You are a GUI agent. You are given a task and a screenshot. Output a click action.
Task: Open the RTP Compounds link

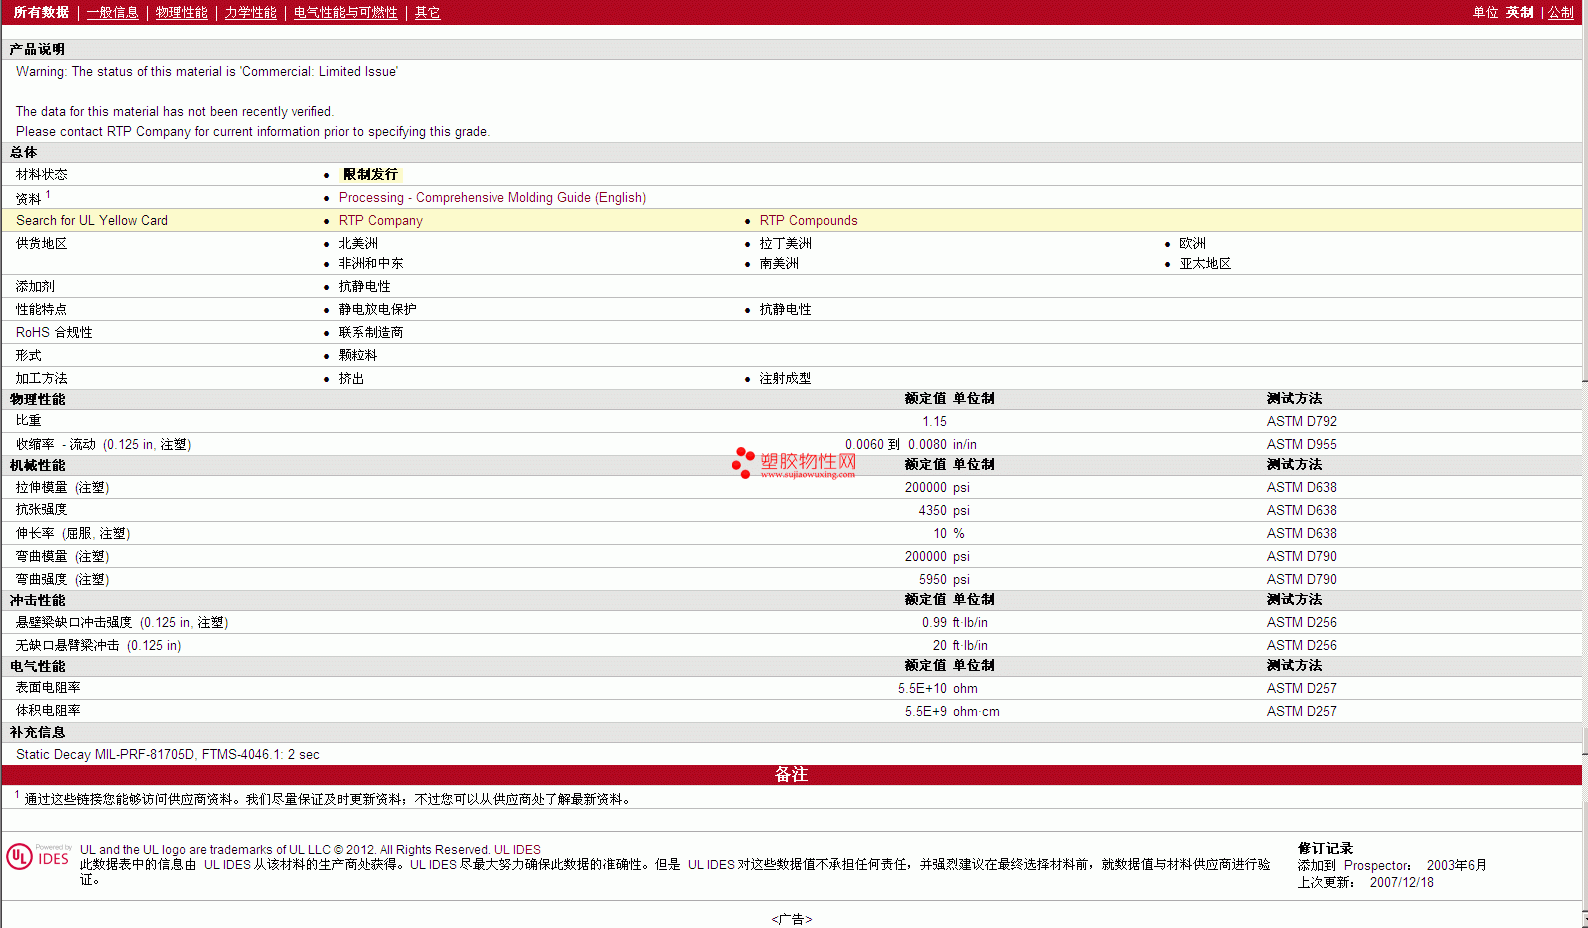[x=808, y=221]
